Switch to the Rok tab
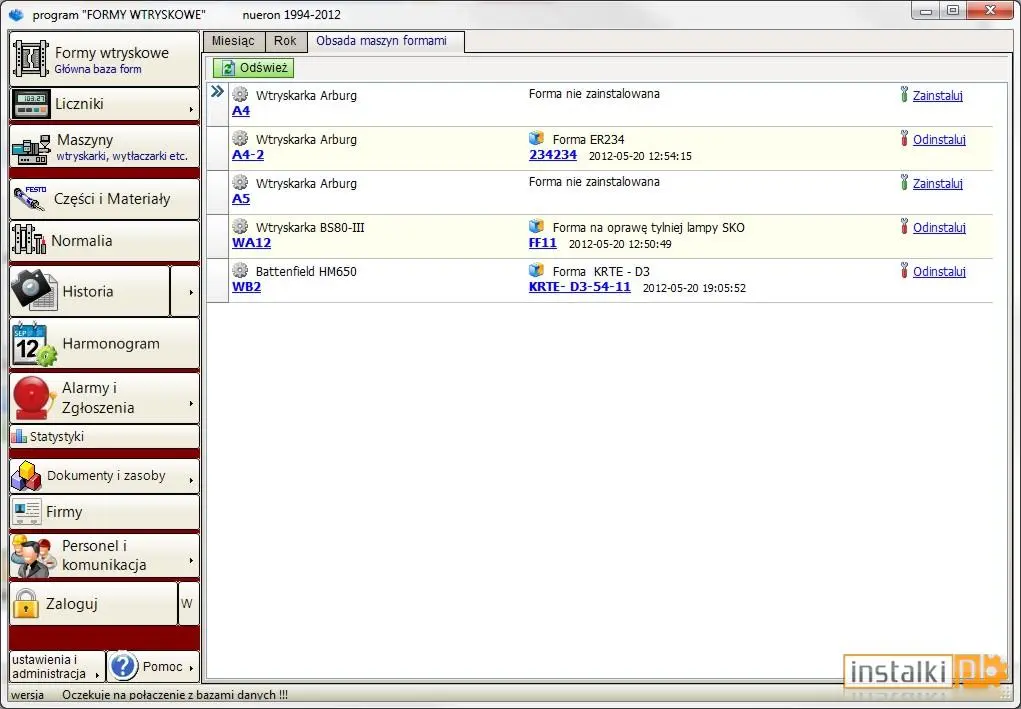 [285, 41]
